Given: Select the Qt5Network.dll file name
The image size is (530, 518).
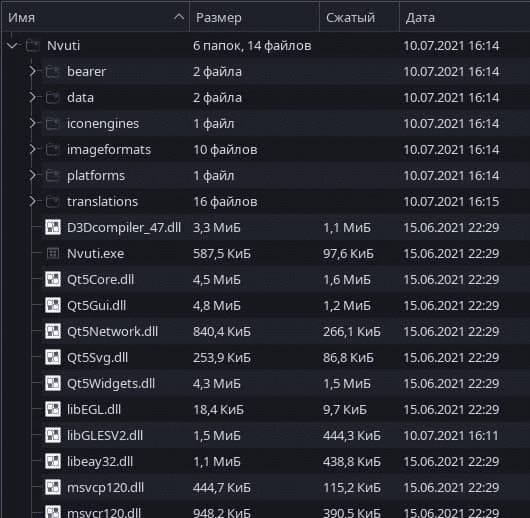Looking at the screenshot, I should (113, 332).
